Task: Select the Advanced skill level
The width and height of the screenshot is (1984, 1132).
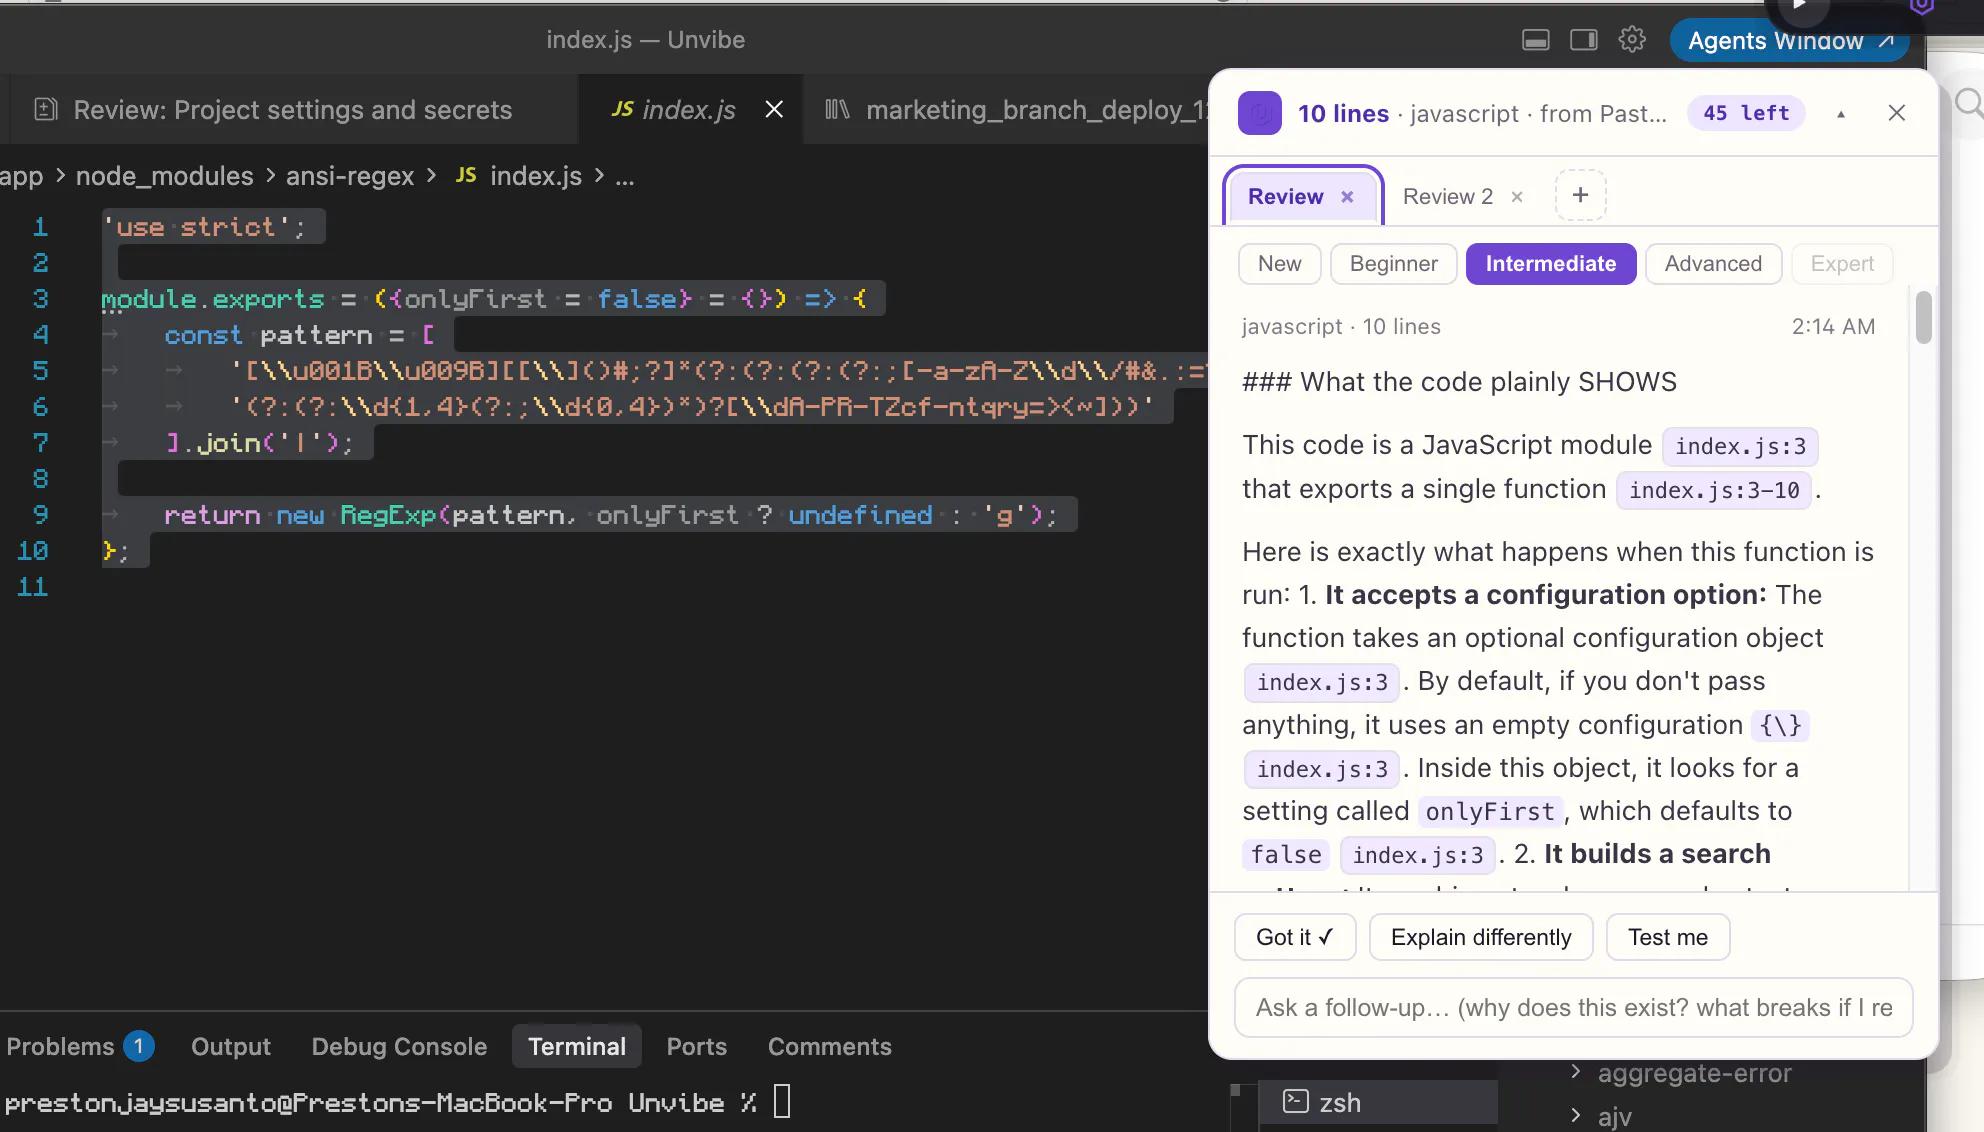Action: (1713, 264)
